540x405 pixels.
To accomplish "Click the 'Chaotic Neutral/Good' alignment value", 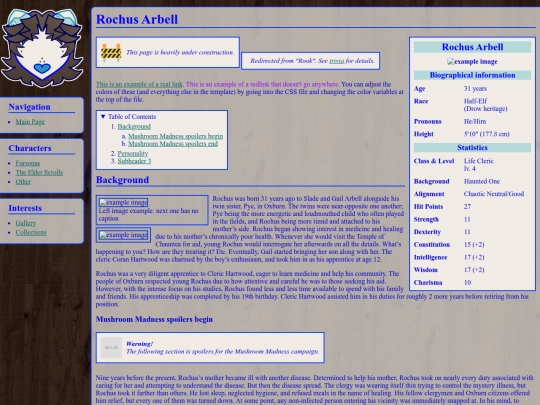I will click(x=494, y=194).
